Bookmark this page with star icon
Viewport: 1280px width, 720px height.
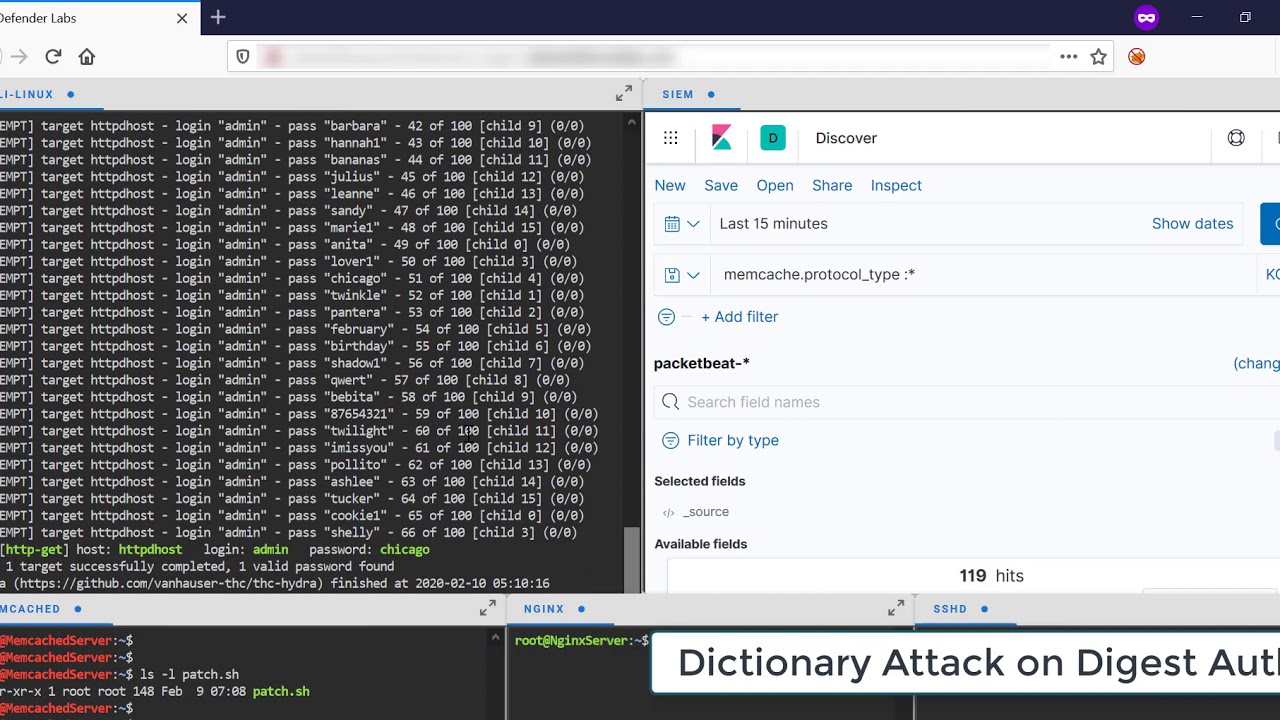[1098, 57]
